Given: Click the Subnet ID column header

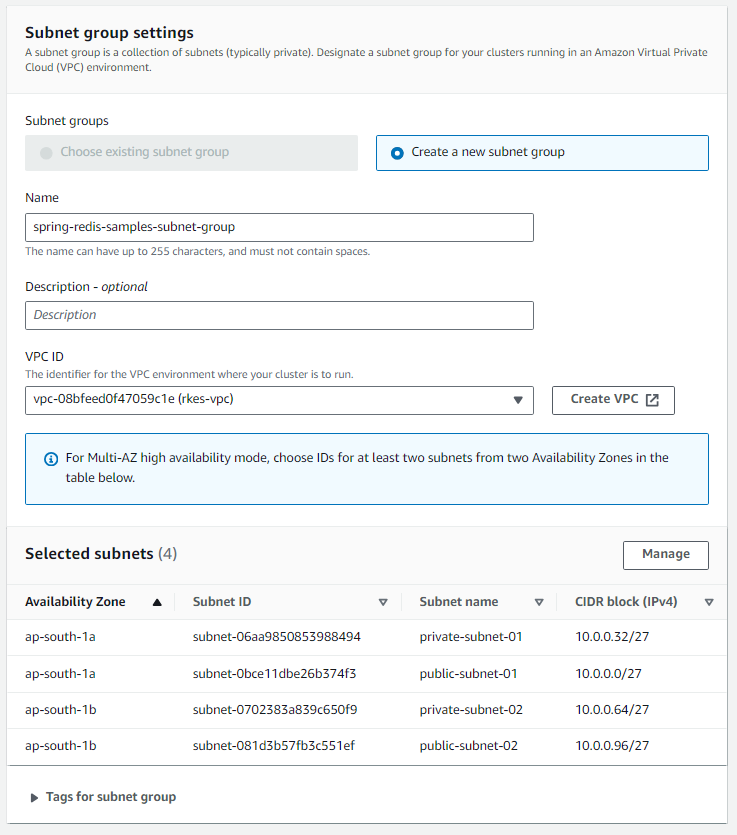Looking at the screenshot, I should (222, 602).
